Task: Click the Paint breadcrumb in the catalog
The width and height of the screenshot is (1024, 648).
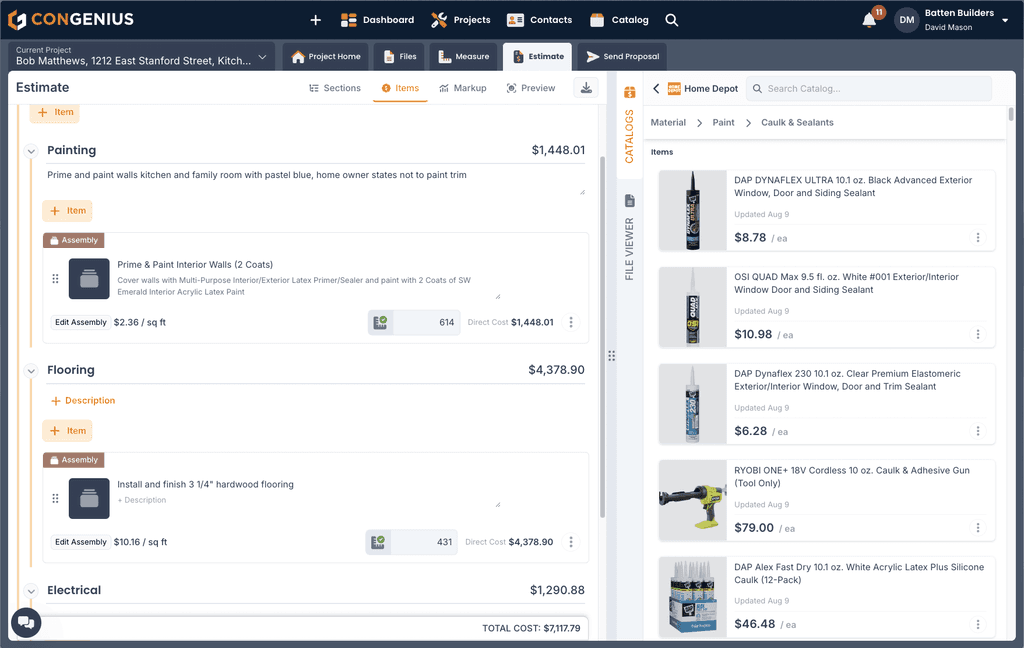Action: 722,122
